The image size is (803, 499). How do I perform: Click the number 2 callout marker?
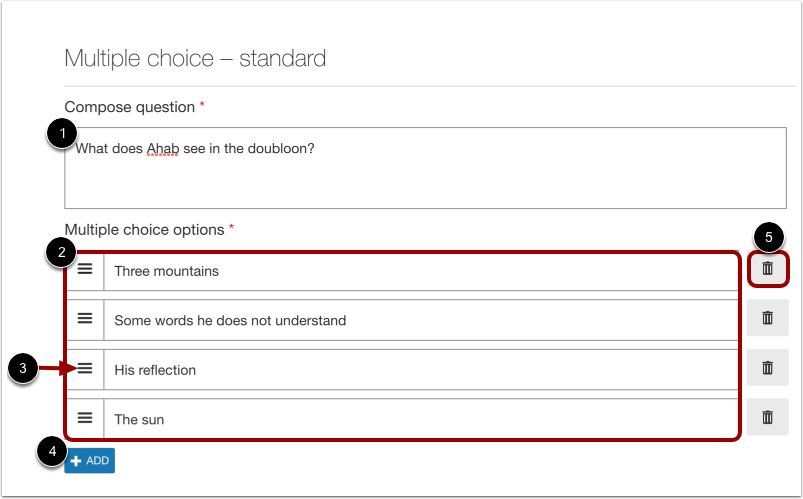tap(61, 252)
